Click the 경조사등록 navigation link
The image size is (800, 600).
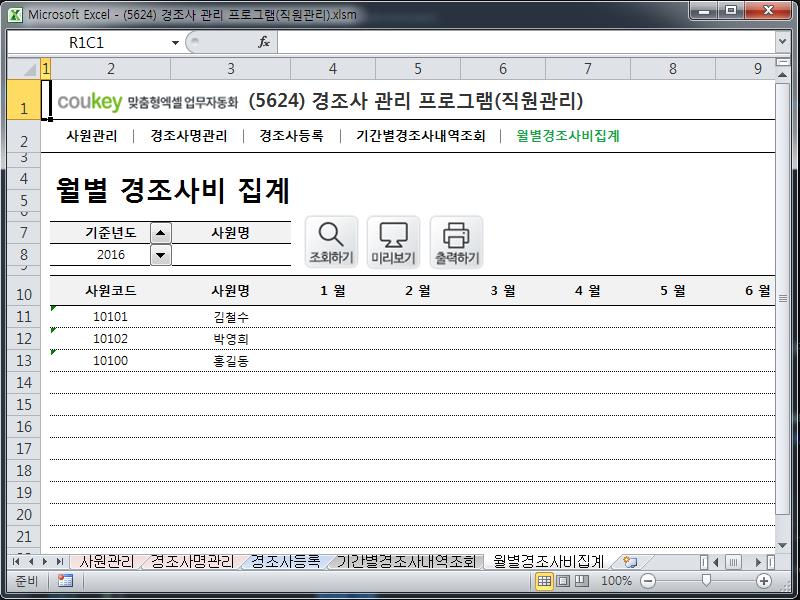pos(291,136)
